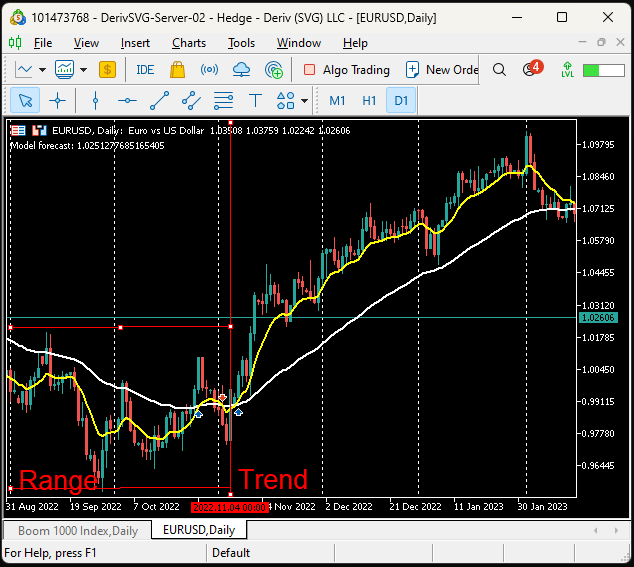Select the horizontal line tool
634x567 pixels.
click(x=127, y=100)
